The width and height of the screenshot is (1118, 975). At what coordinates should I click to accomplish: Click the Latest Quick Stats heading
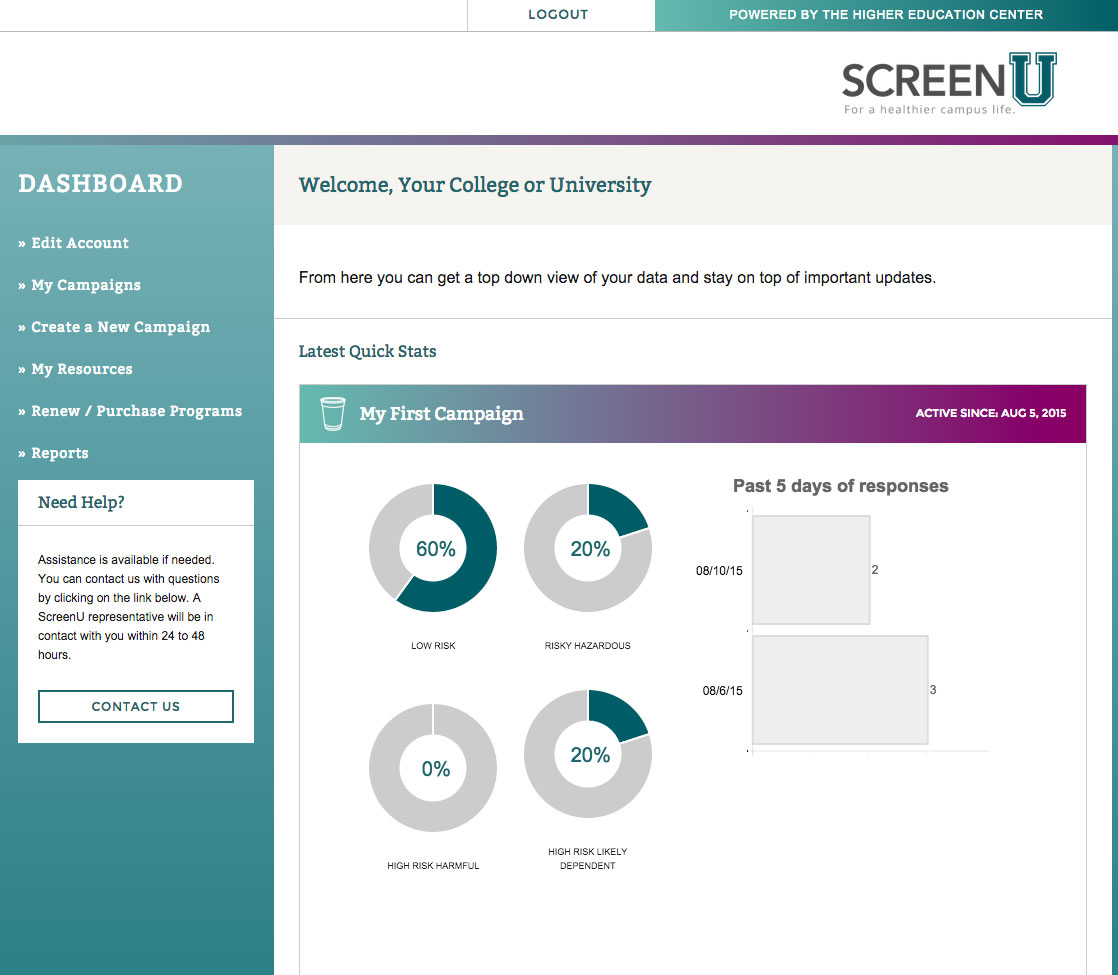pyautogui.click(x=367, y=351)
